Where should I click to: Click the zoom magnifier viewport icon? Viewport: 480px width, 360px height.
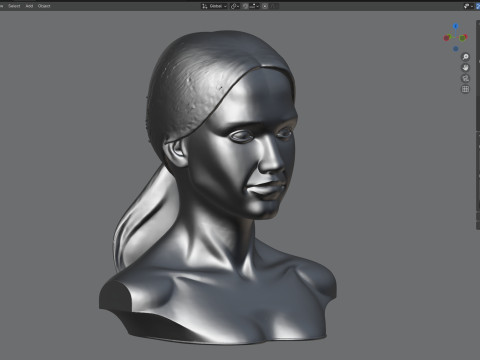click(465, 57)
